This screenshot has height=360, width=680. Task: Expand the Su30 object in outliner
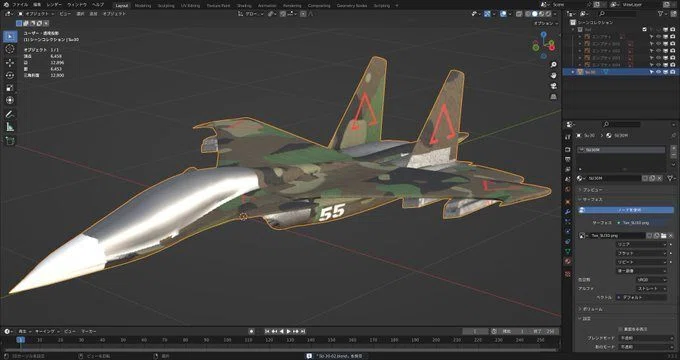pos(573,72)
